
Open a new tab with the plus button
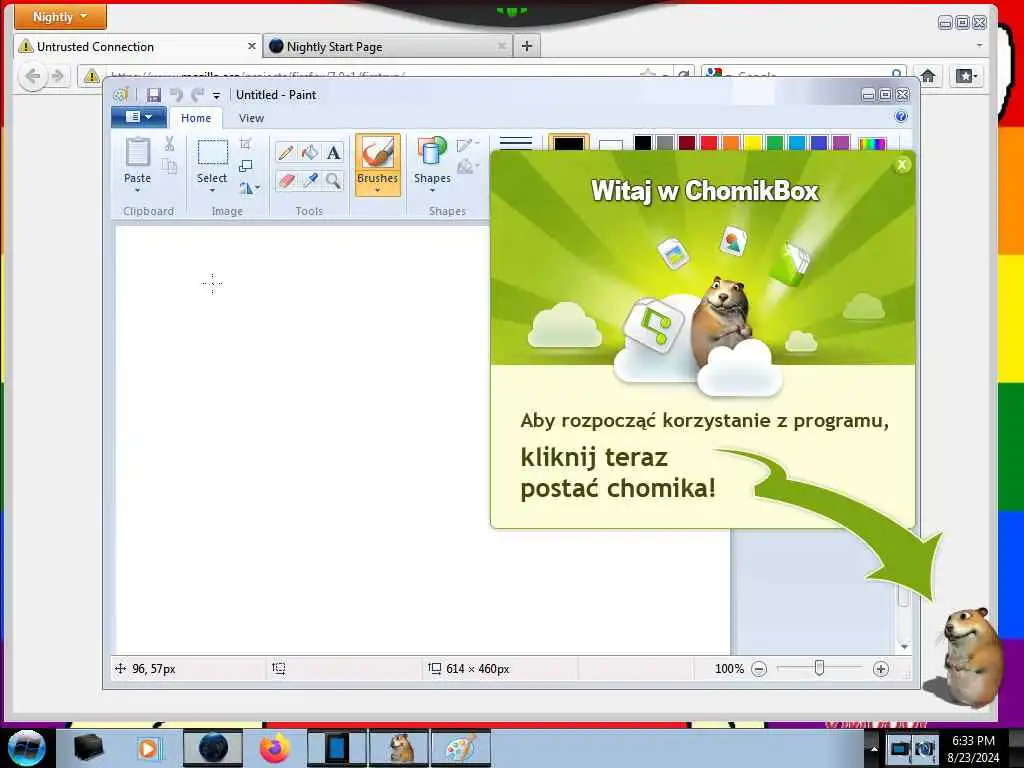pyautogui.click(x=526, y=46)
